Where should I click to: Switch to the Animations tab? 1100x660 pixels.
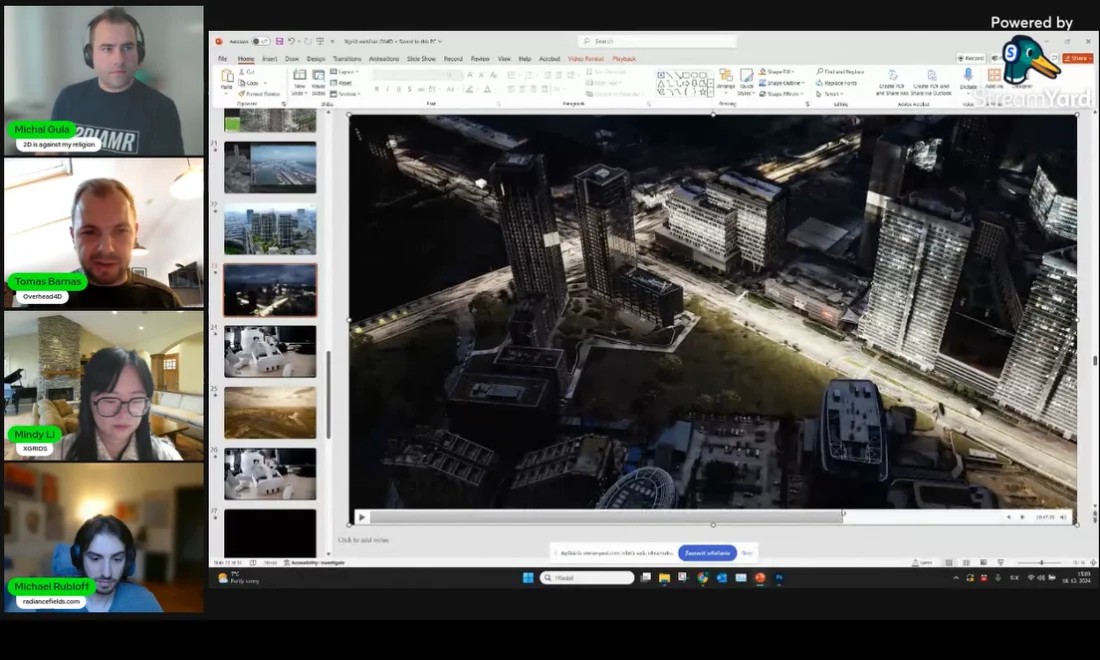(384, 59)
